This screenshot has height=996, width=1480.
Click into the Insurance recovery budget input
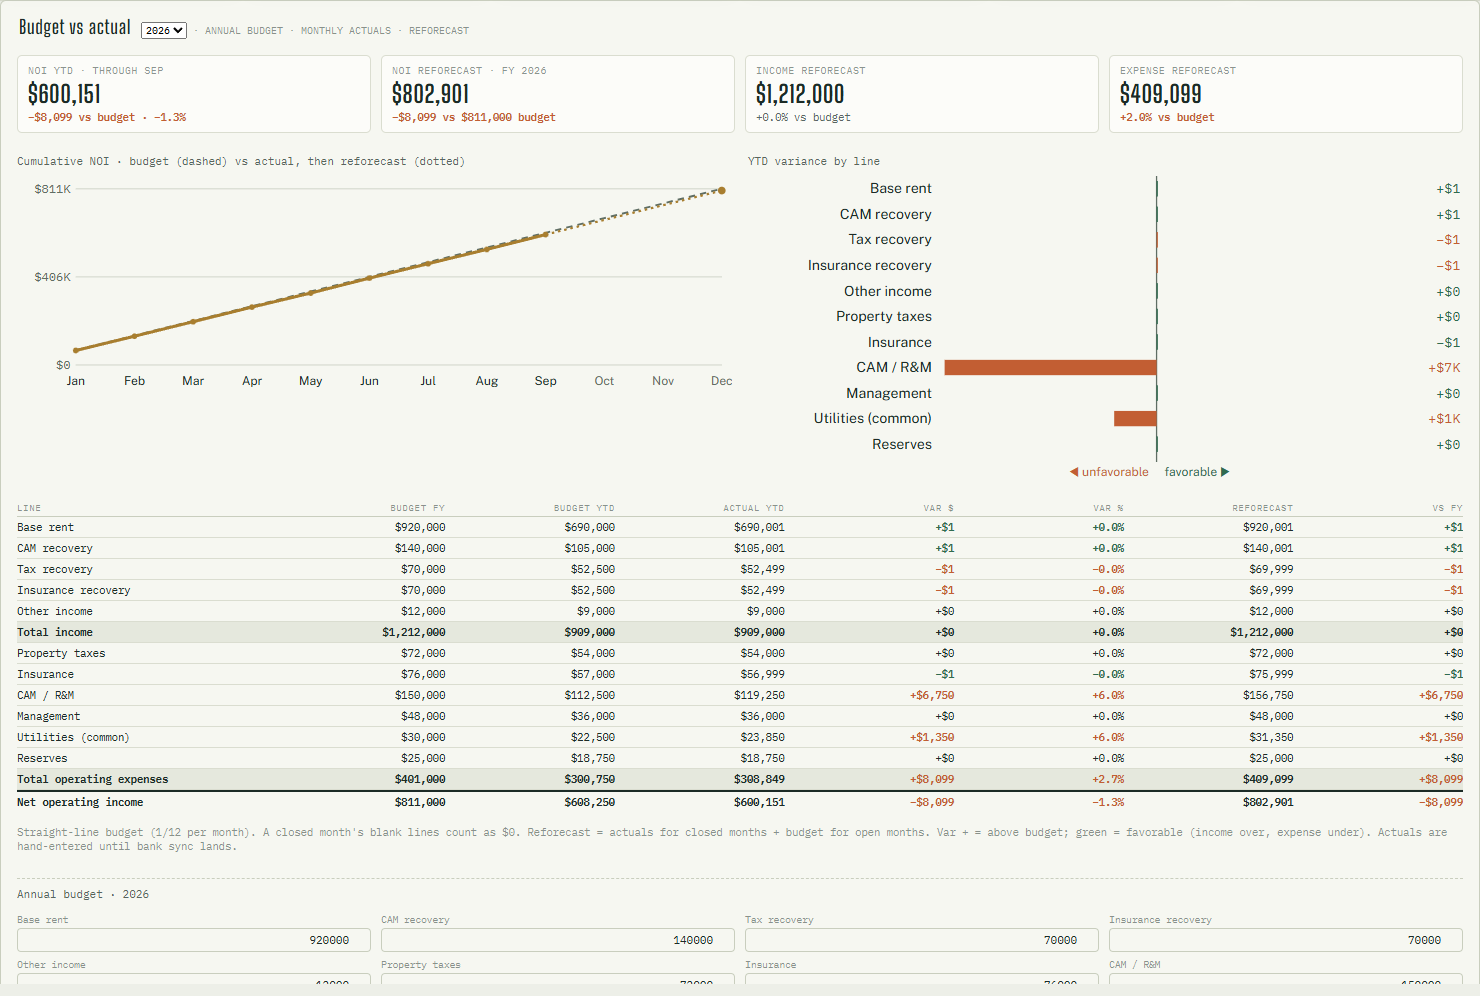[x=1286, y=940]
